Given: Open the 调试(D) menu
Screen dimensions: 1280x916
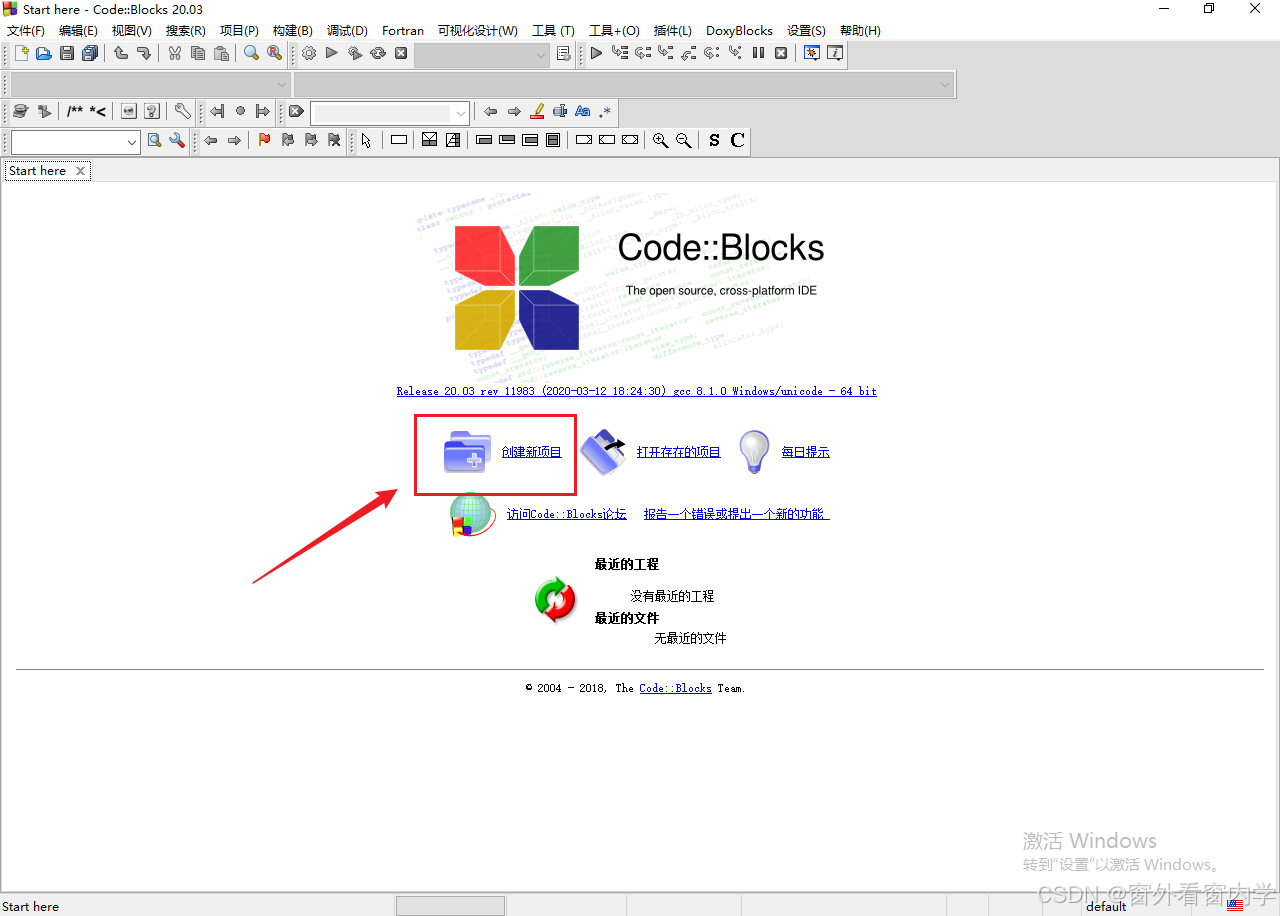Looking at the screenshot, I should point(347,31).
